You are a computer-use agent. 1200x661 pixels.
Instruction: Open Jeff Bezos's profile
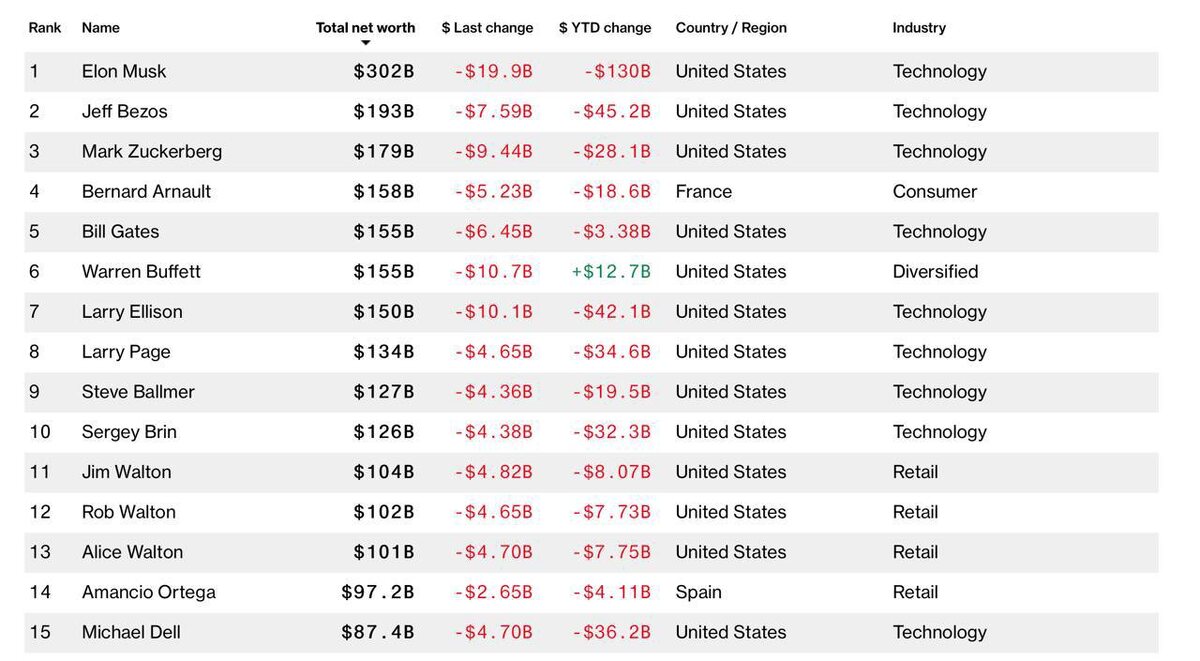point(124,112)
